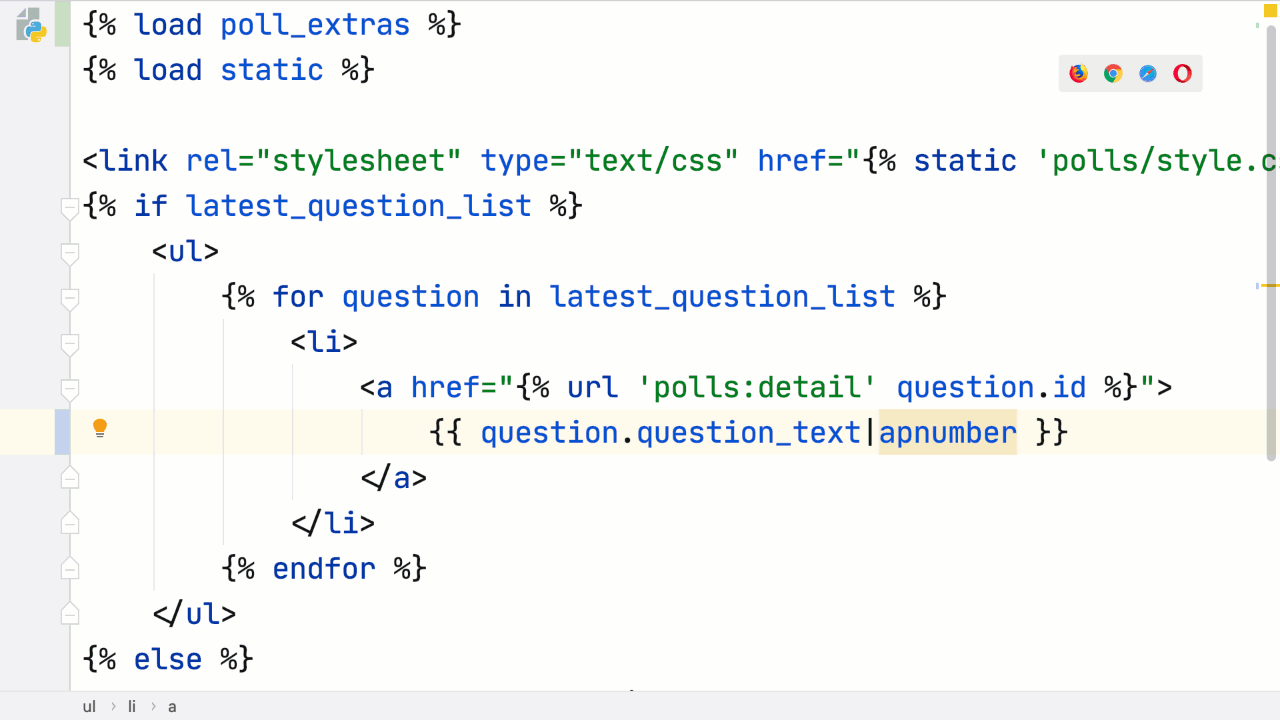Click latest_question_list in the for loop
This screenshot has width=1280, height=720.
[723, 297]
